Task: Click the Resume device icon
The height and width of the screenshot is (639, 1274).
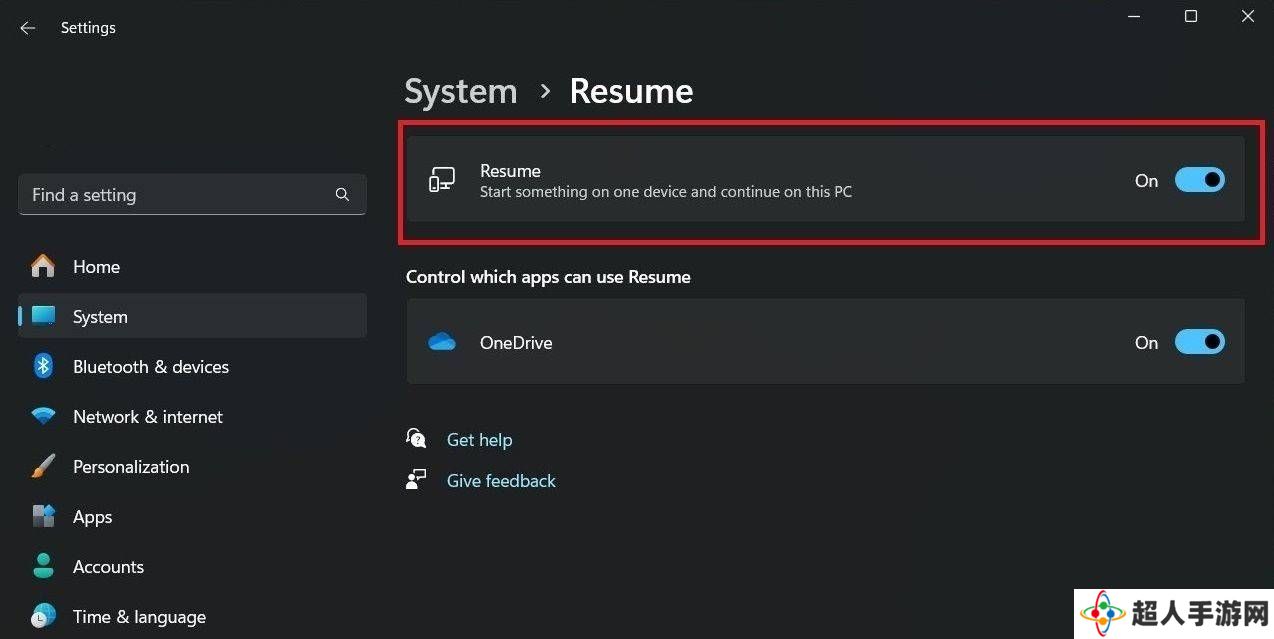Action: [442, 180]
